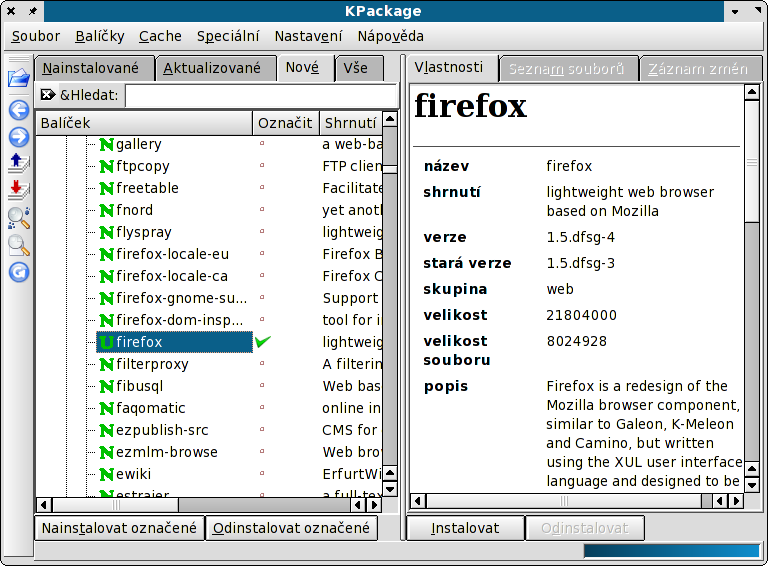The height and width of the screenshot is (566, 768).
Task: Open the Nastavení menu
Action: 308,36
